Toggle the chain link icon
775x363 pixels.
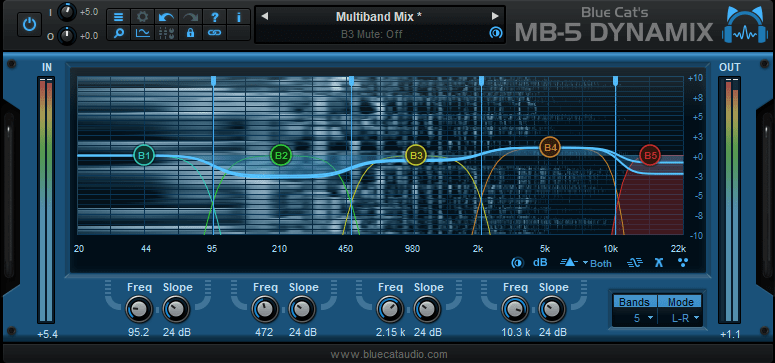point(215,33)
